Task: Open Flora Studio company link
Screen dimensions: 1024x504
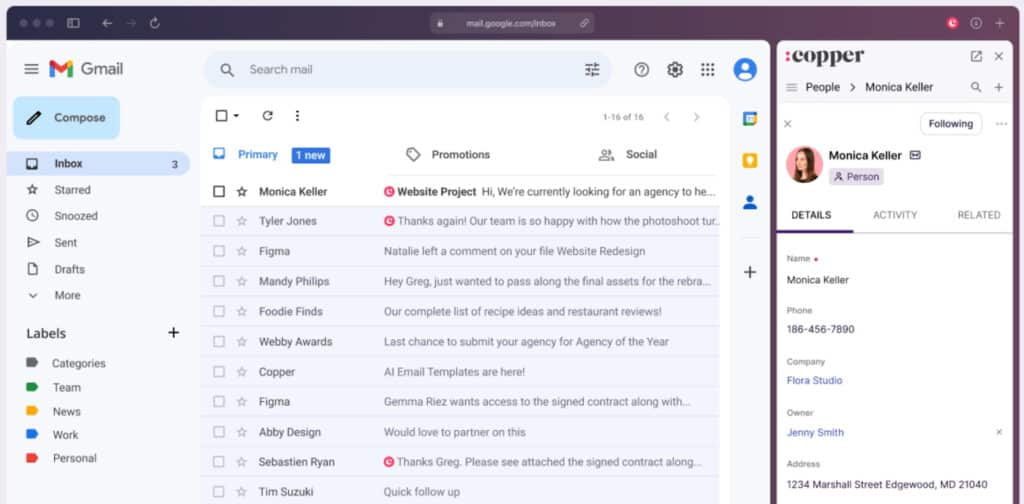Action: (x=814, y=381)
